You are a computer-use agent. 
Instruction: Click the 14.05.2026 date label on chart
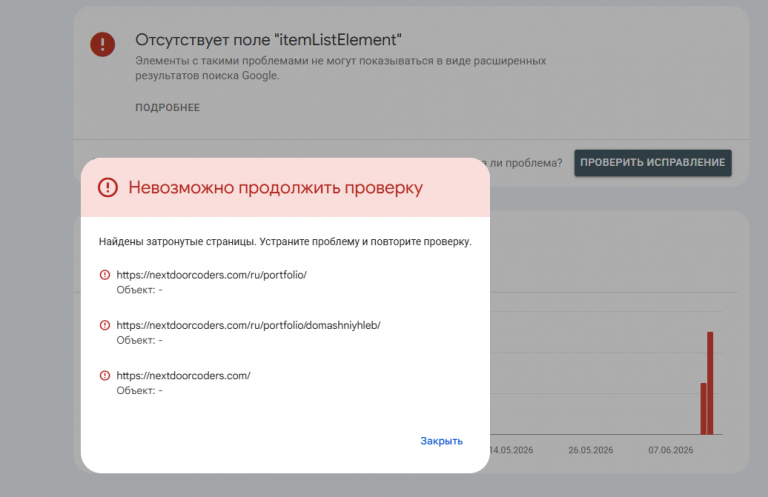(x=511, y=450)
